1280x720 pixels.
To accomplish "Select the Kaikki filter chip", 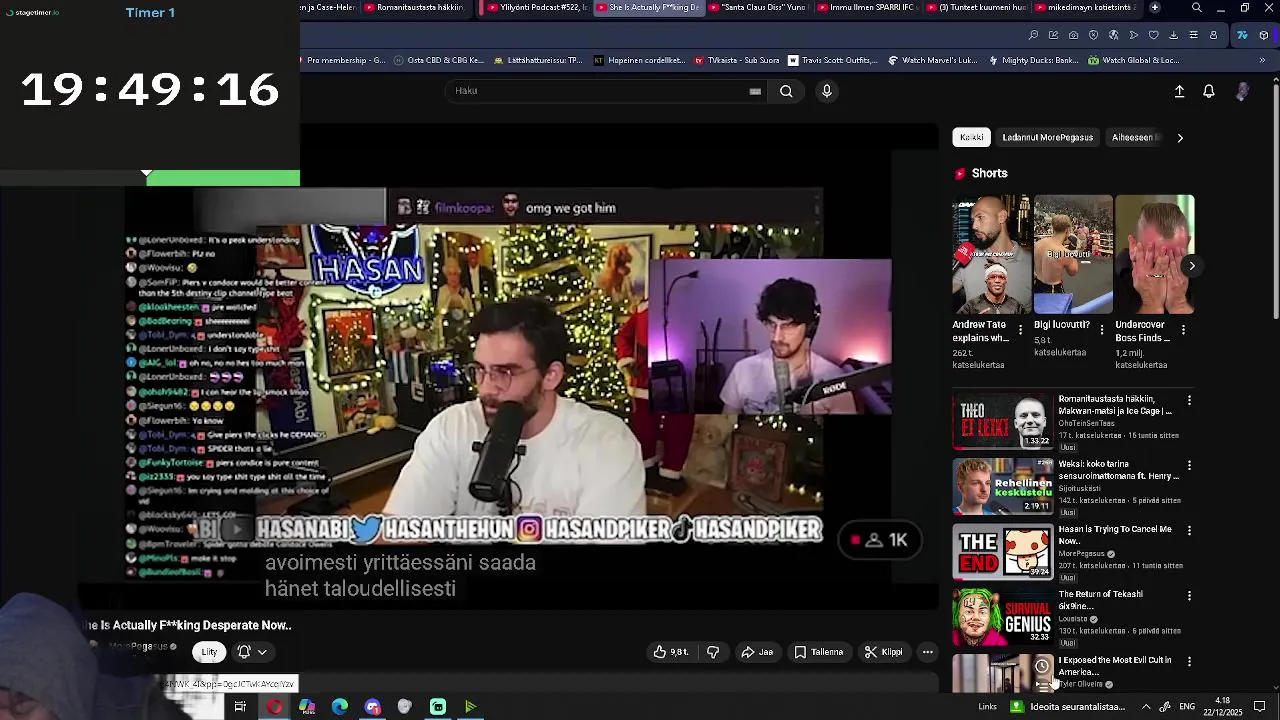I will coord(972,138).
